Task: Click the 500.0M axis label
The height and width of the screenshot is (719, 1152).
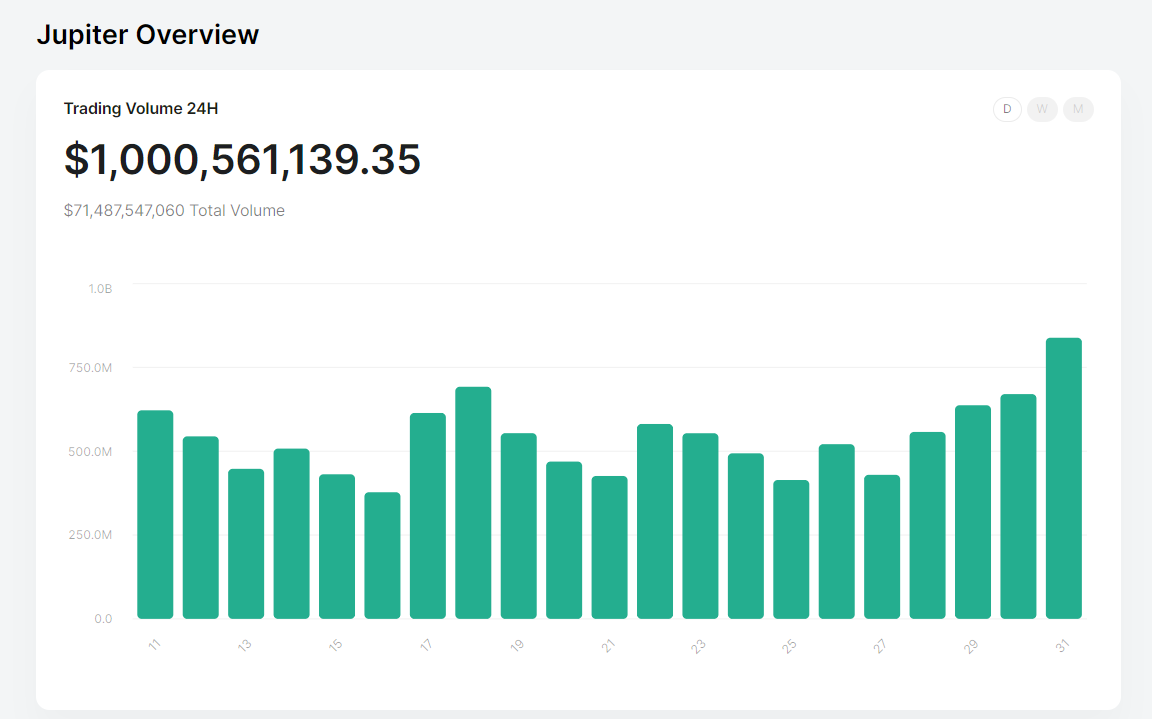Action: point(90,452)
